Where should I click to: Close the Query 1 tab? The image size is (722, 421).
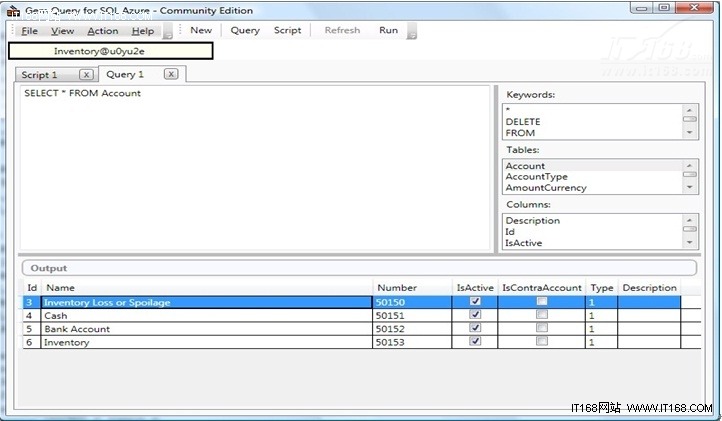[171, 74]
